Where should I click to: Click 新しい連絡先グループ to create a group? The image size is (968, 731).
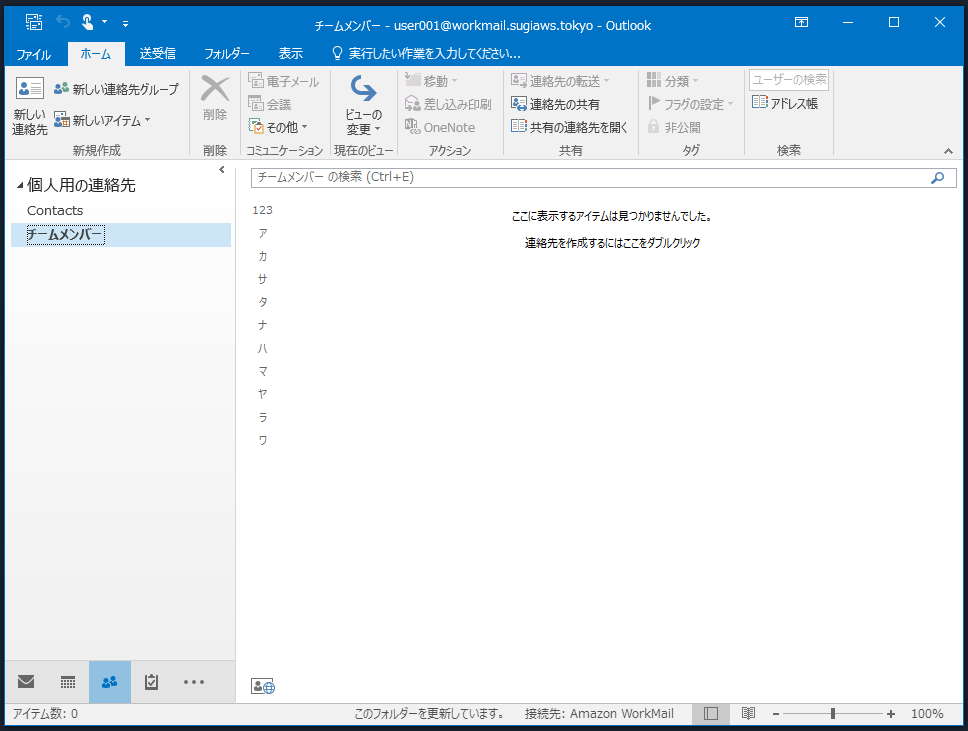[116, 89]
